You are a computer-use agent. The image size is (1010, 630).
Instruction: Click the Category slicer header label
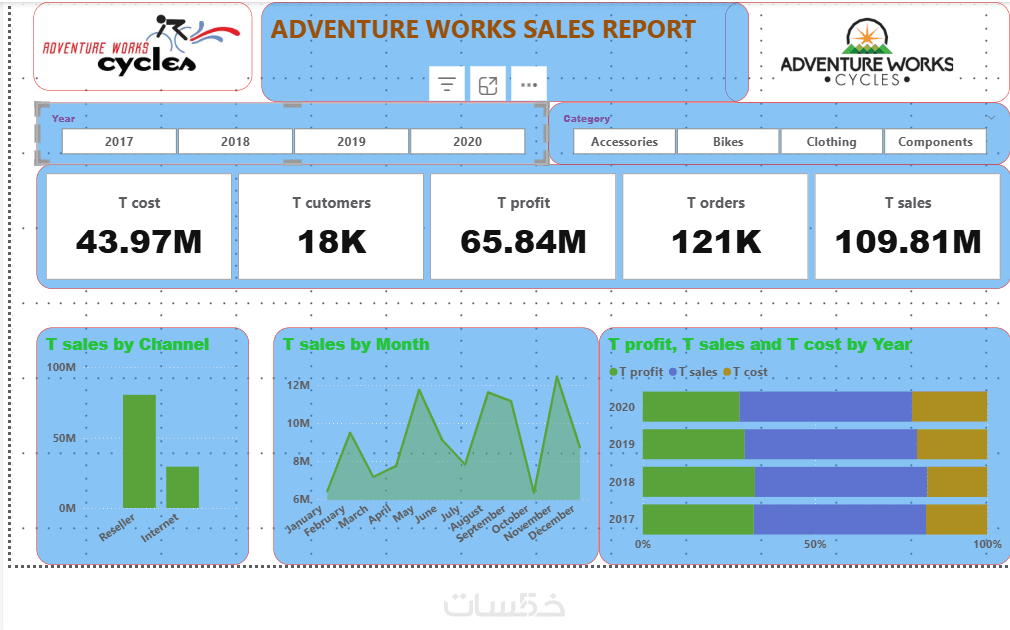[x=587, y=119]
